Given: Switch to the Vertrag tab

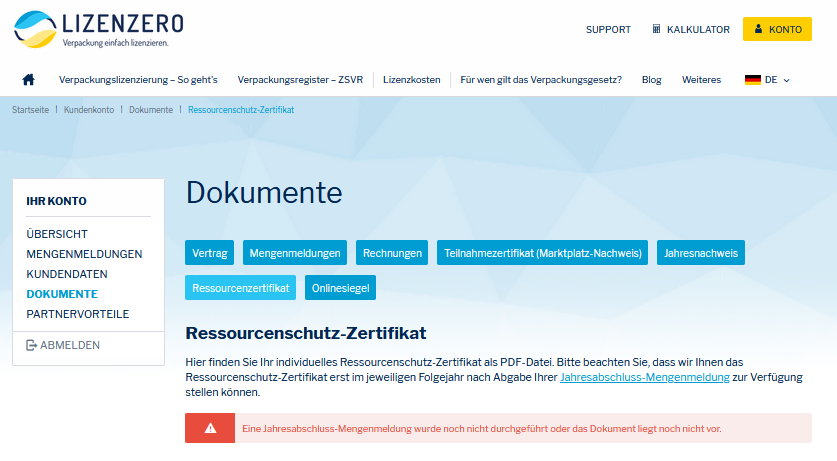Looking at the screenshot, I should 209,252.
